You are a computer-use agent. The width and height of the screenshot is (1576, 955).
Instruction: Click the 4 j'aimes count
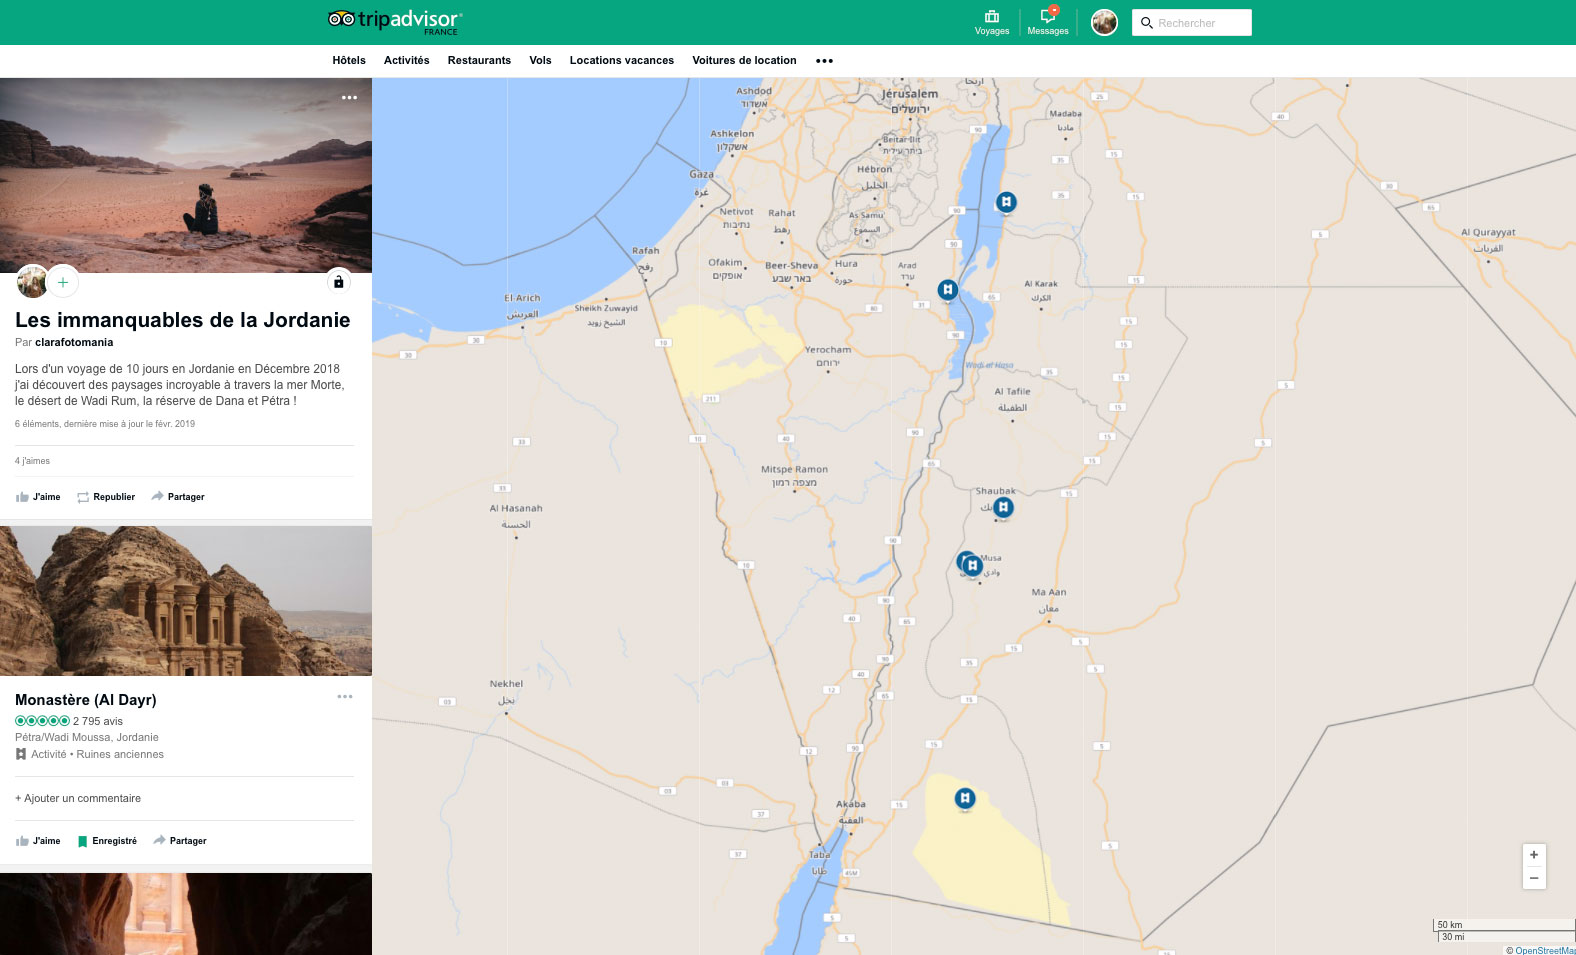click(32, 461)
